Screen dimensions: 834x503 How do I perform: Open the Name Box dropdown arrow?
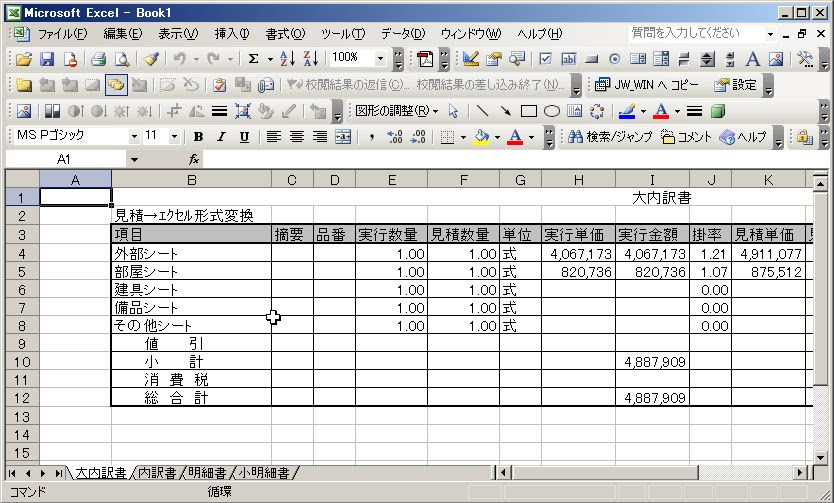click(x=134, y=159)
